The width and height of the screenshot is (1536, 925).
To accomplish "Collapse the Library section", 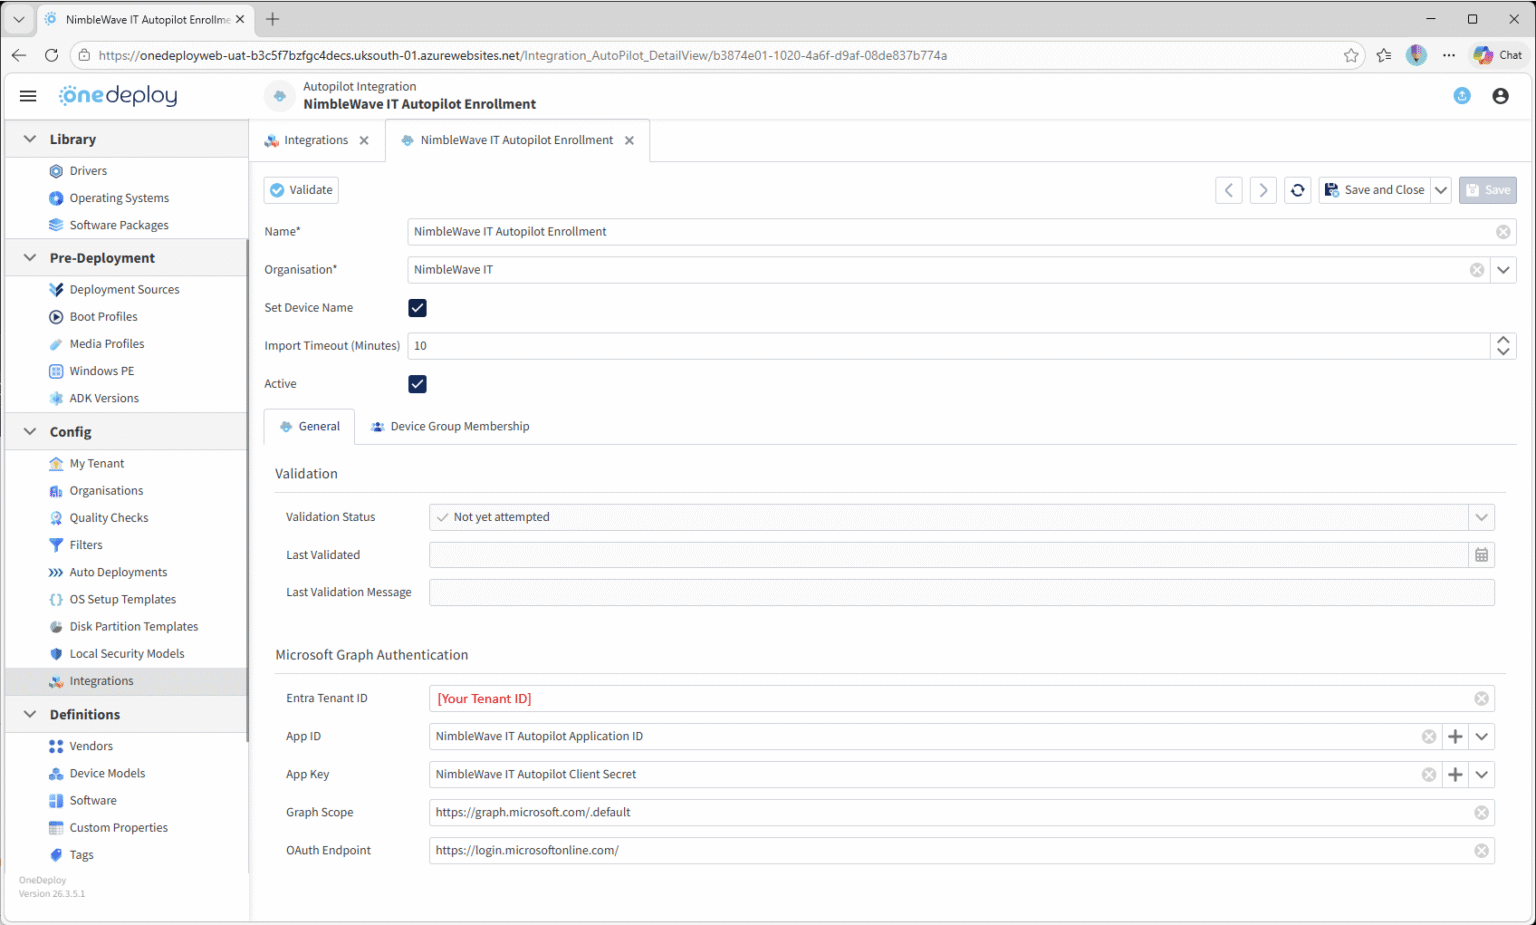I will (30, 139).
